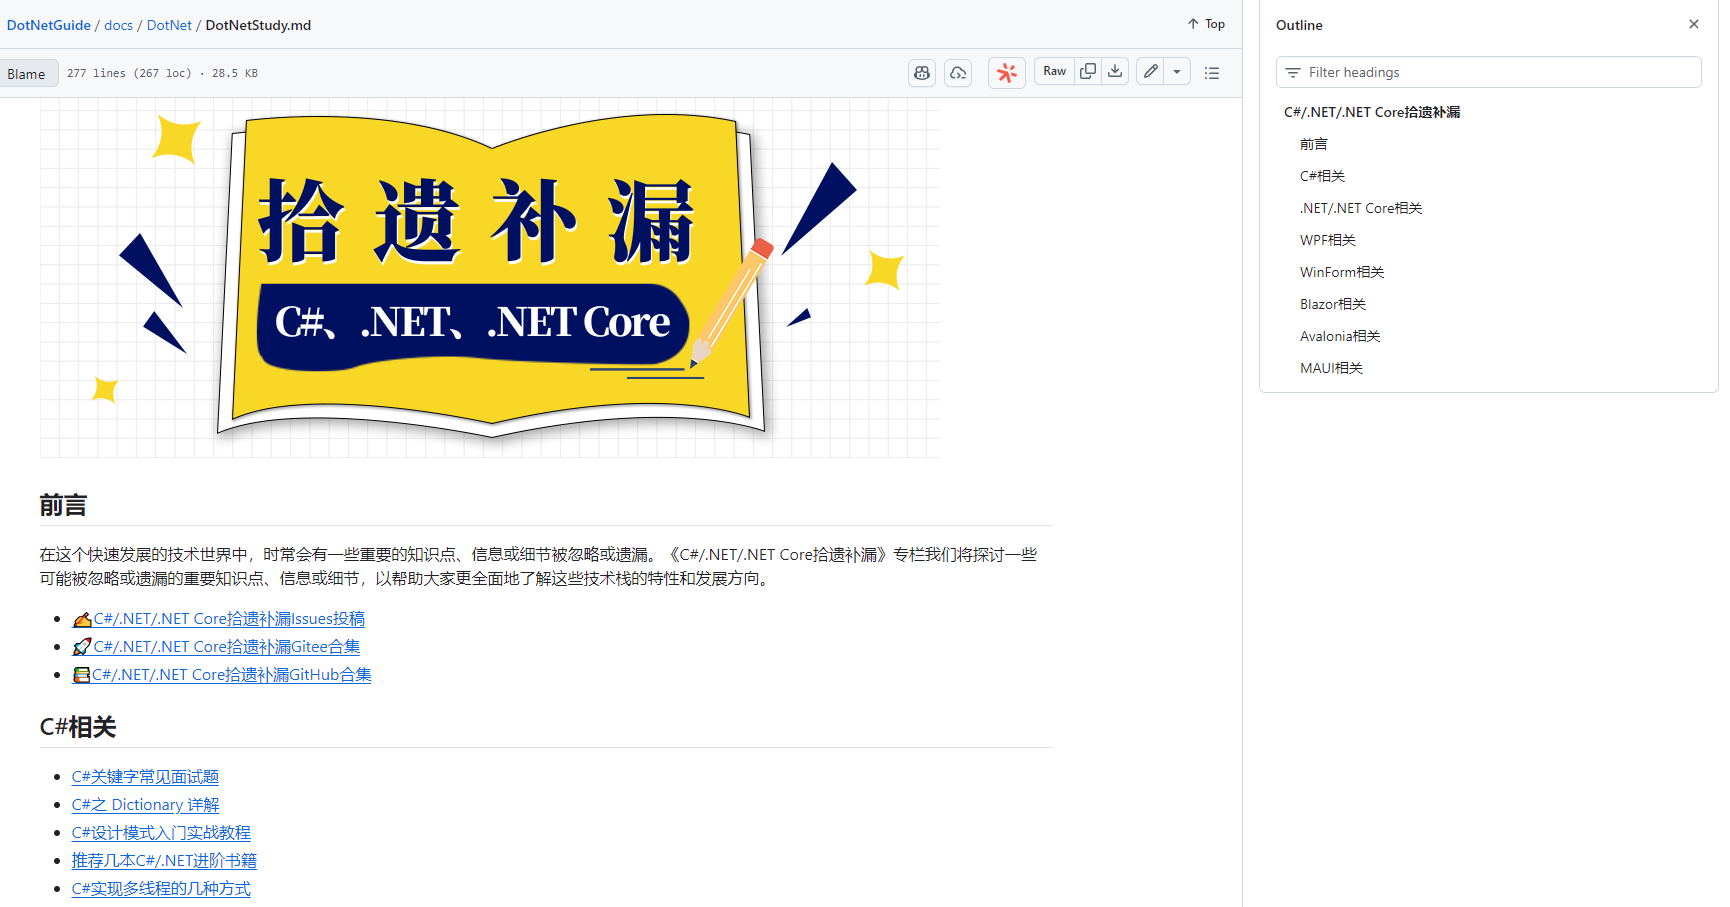Open the Copilot icon in file toolbar
1730x907 pixels.
tap(922, 73)
